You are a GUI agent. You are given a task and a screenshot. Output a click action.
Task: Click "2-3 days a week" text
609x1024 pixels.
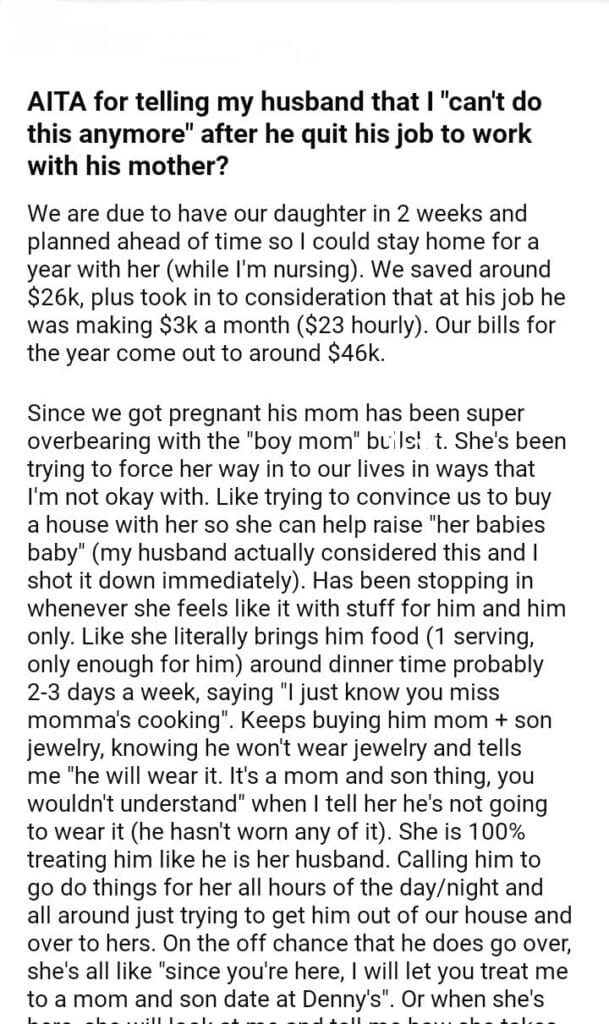point(98,691)
